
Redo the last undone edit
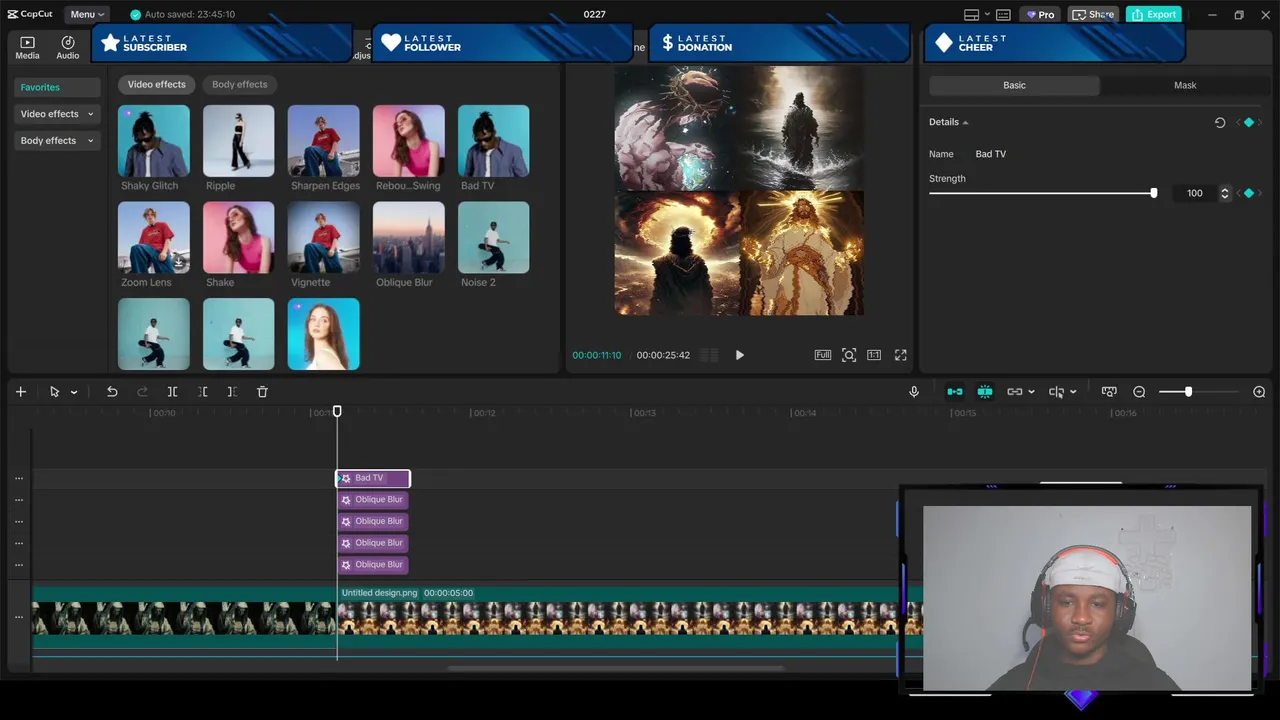tap(142, 392)
